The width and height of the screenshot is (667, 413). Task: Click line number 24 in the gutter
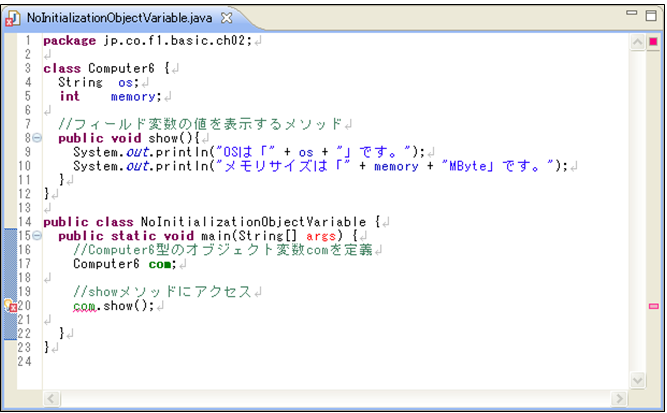(x=24, y=361)
